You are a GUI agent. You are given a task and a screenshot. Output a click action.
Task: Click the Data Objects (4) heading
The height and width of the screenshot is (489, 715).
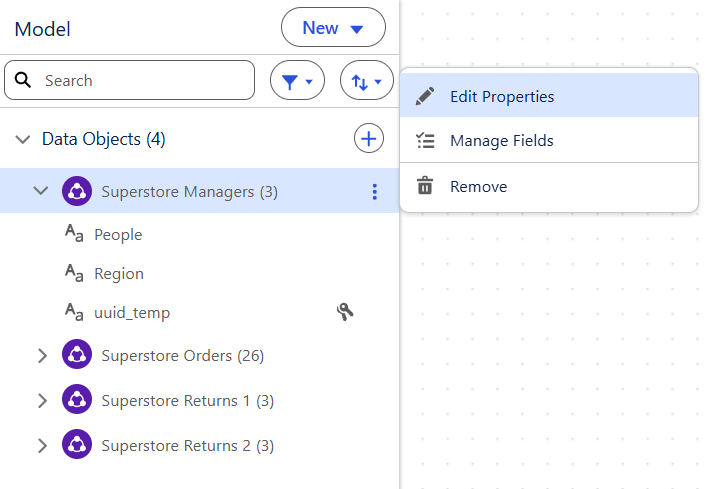click(104, 139)
